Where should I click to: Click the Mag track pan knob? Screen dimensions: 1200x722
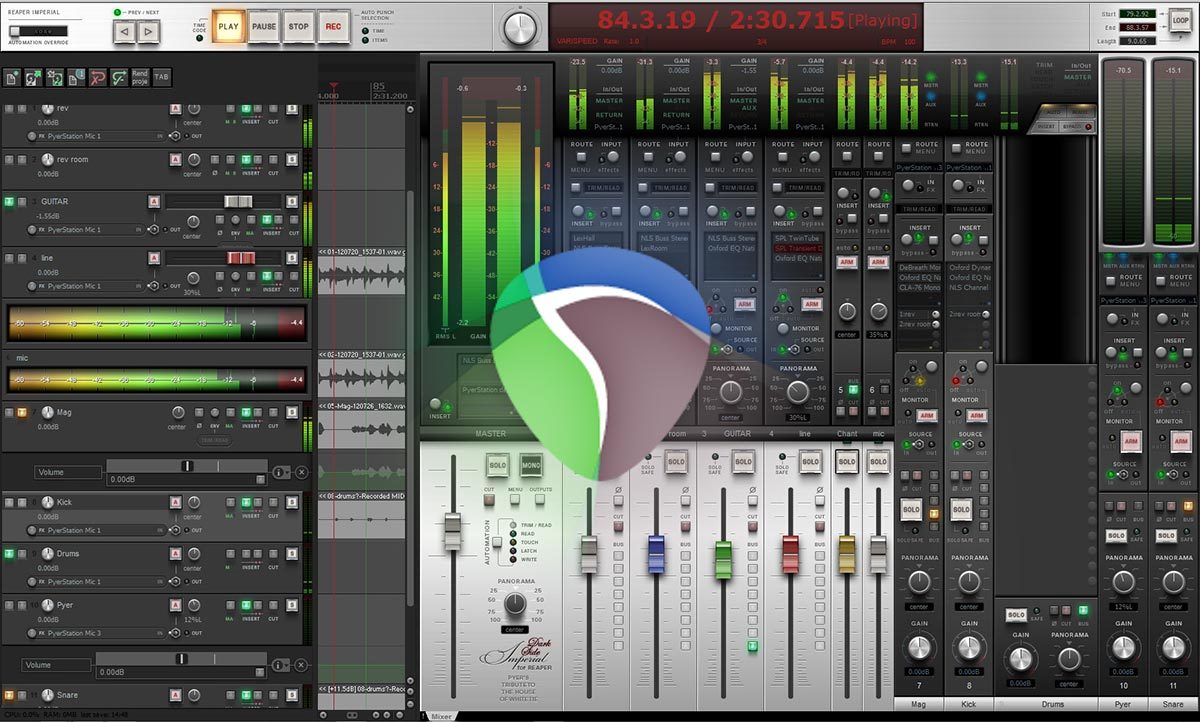[x=178, y=413]
